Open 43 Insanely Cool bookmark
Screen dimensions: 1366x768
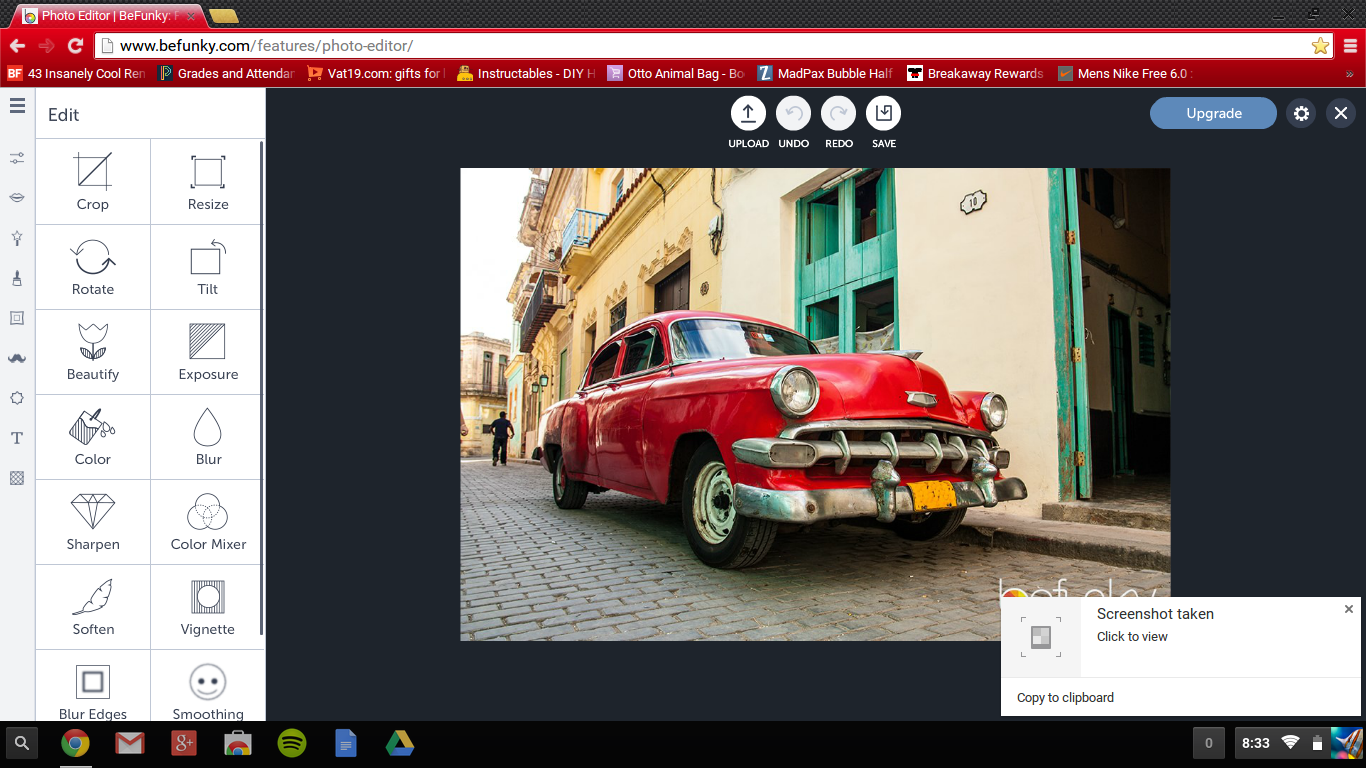tap(77, 73)
